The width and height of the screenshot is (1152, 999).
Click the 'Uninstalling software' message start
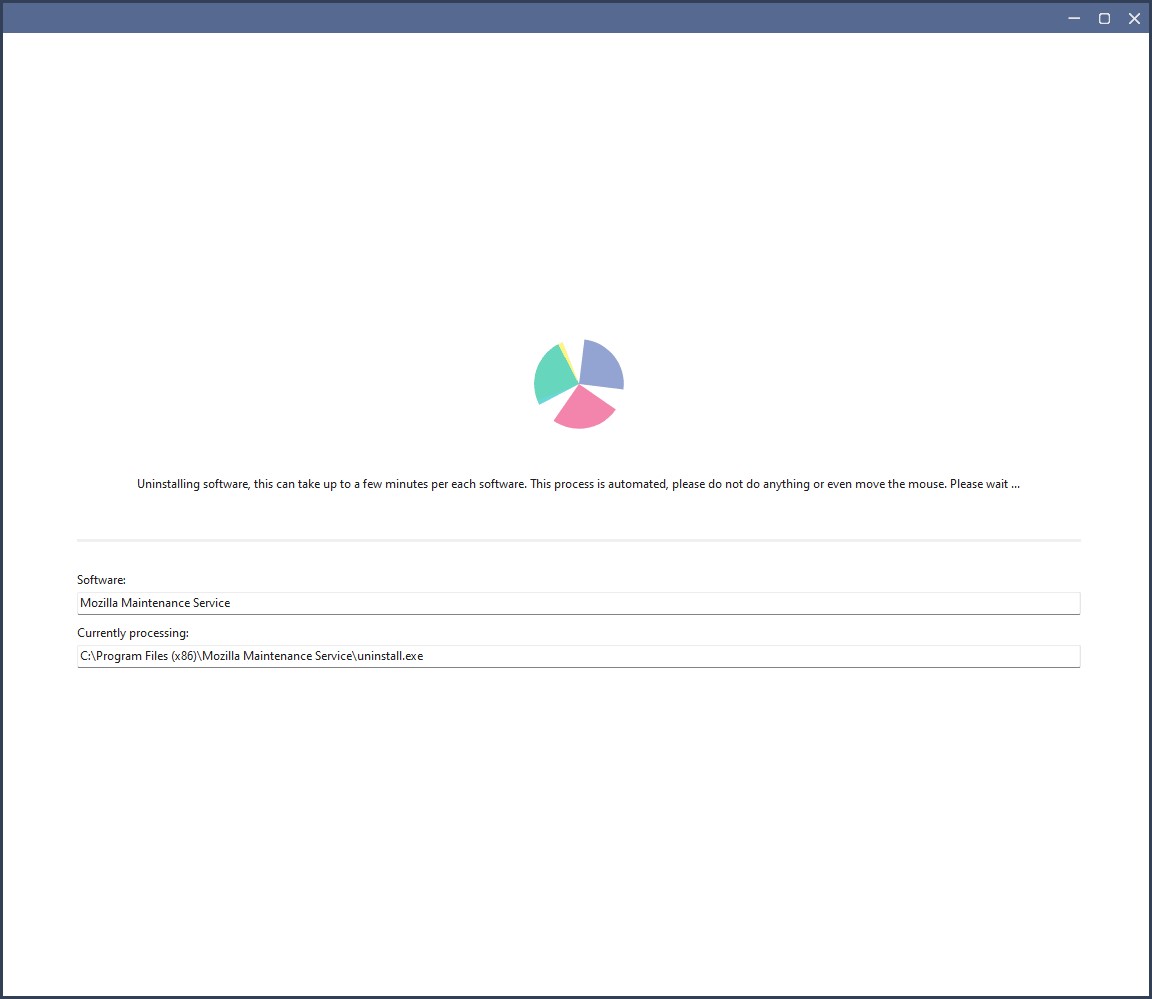tap(192, 484)
